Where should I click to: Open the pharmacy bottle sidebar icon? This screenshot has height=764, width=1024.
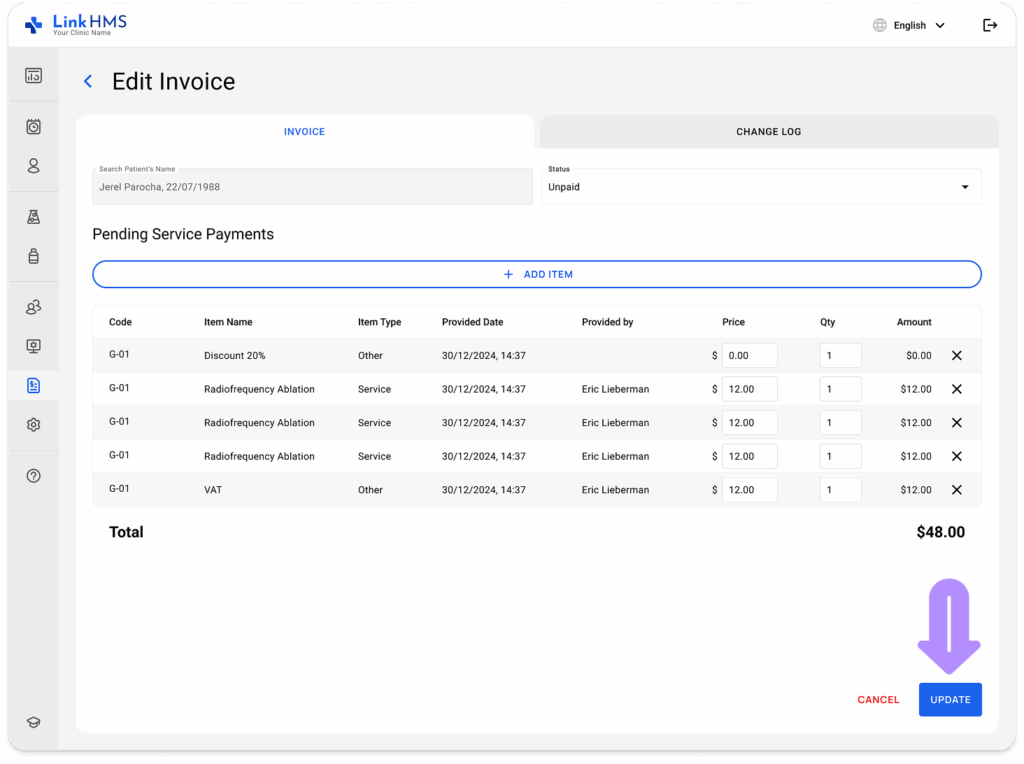(33, 256)
